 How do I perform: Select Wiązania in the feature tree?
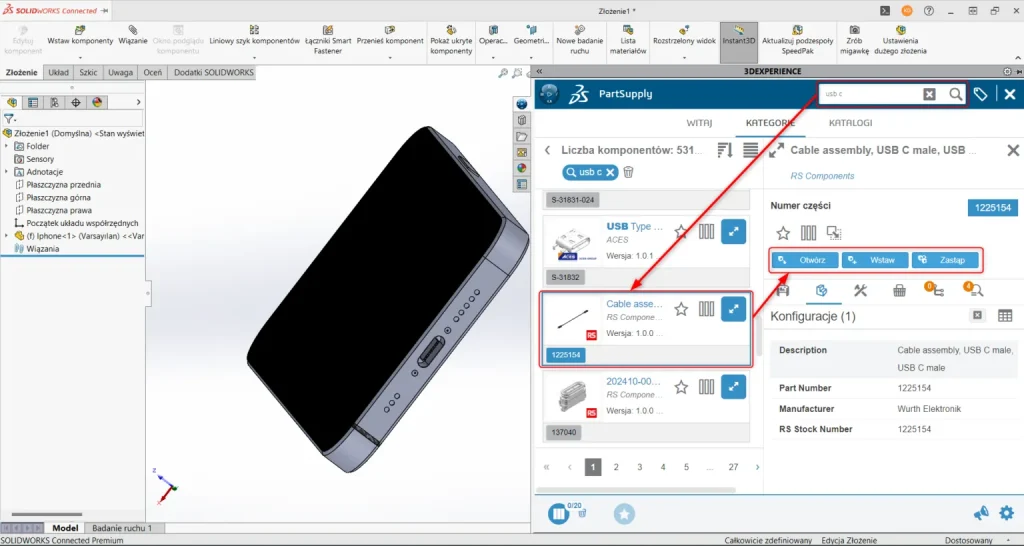tap(42, 249)
